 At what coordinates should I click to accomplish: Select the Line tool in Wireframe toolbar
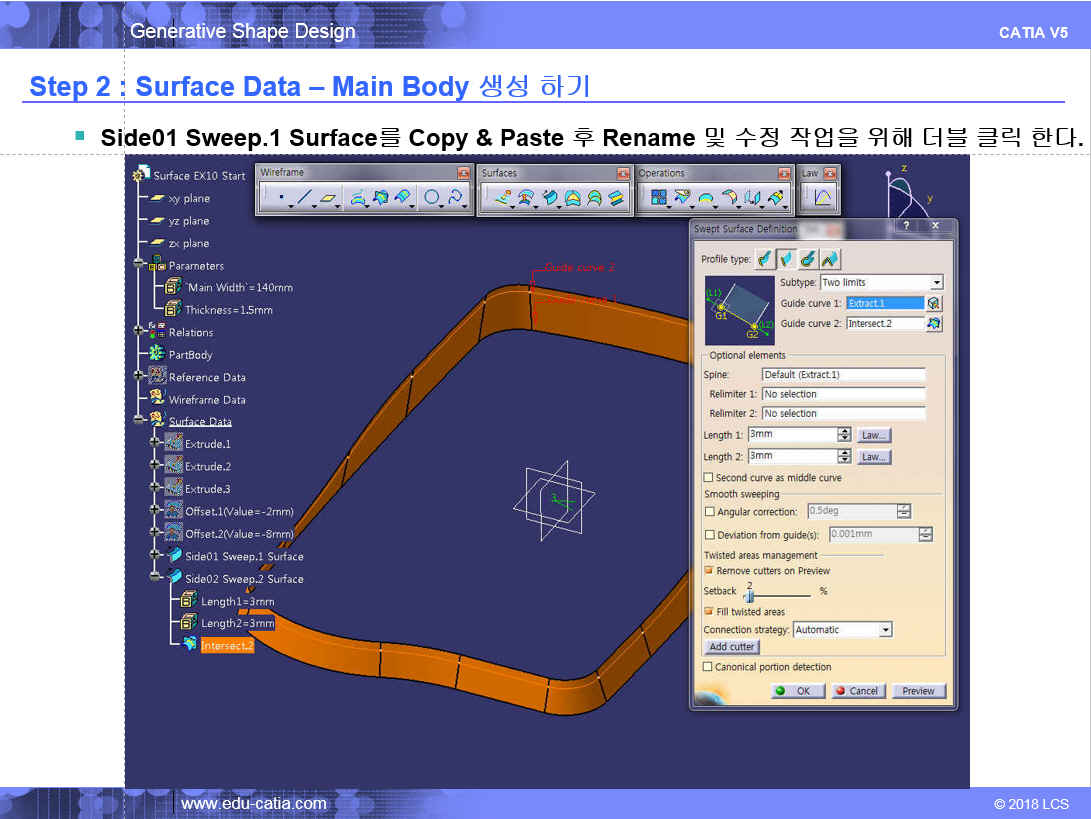coord(305,198)
